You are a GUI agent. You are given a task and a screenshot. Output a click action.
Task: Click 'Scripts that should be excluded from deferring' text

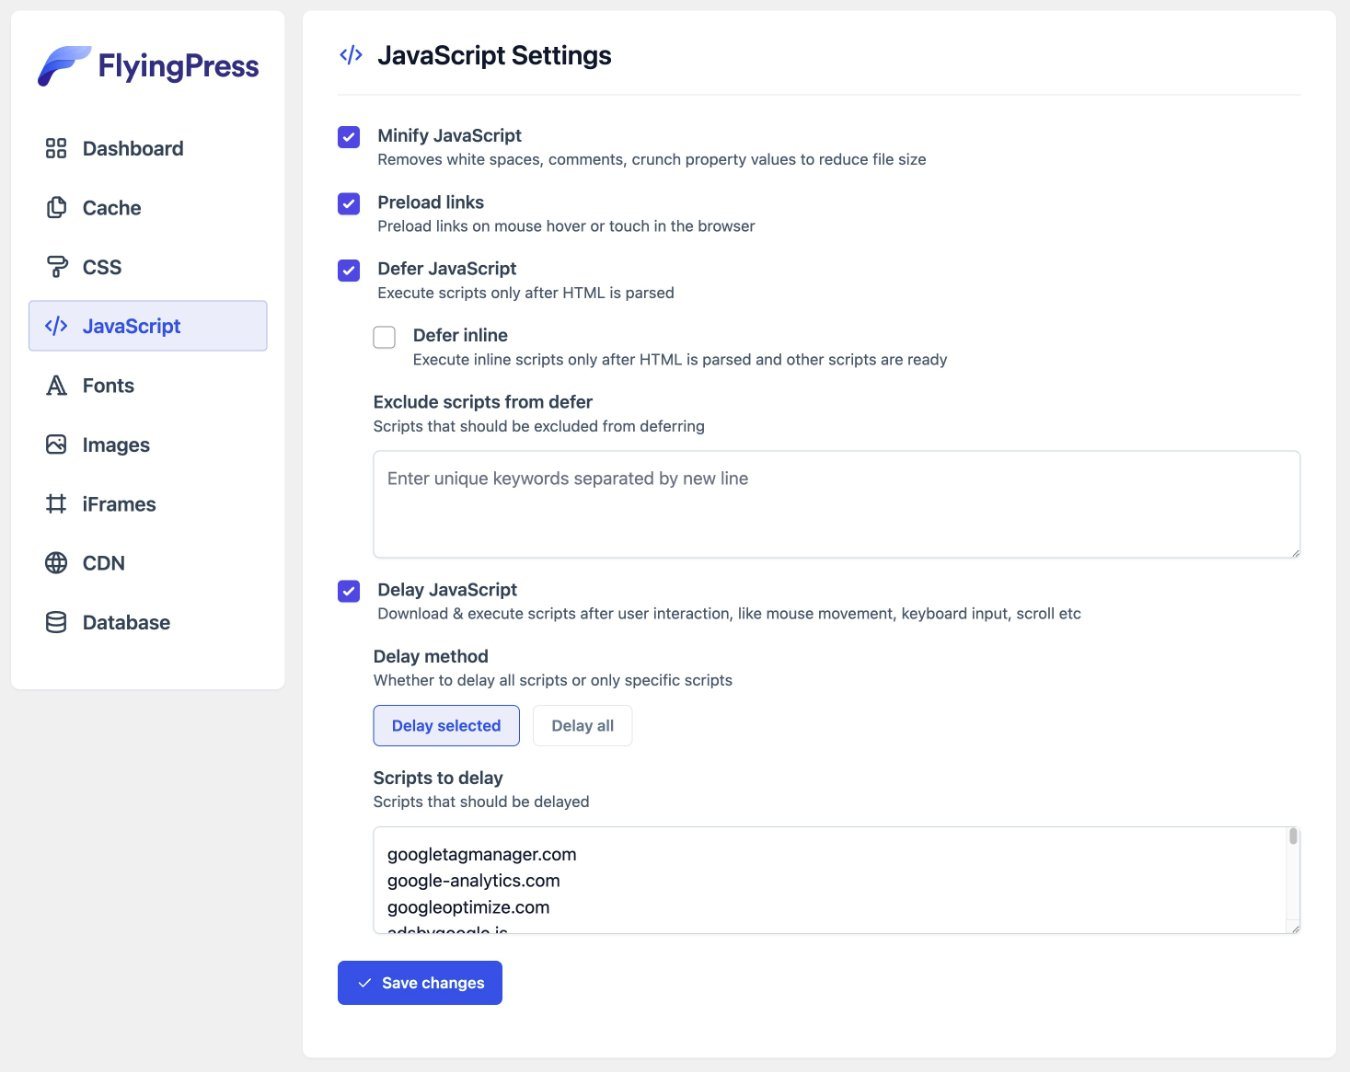click(x=539, y=426)
